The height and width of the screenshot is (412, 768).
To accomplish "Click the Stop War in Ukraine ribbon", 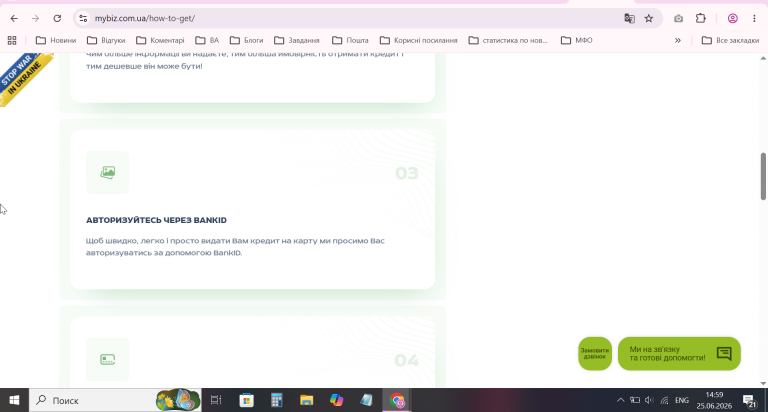I will tap(24, 78).
